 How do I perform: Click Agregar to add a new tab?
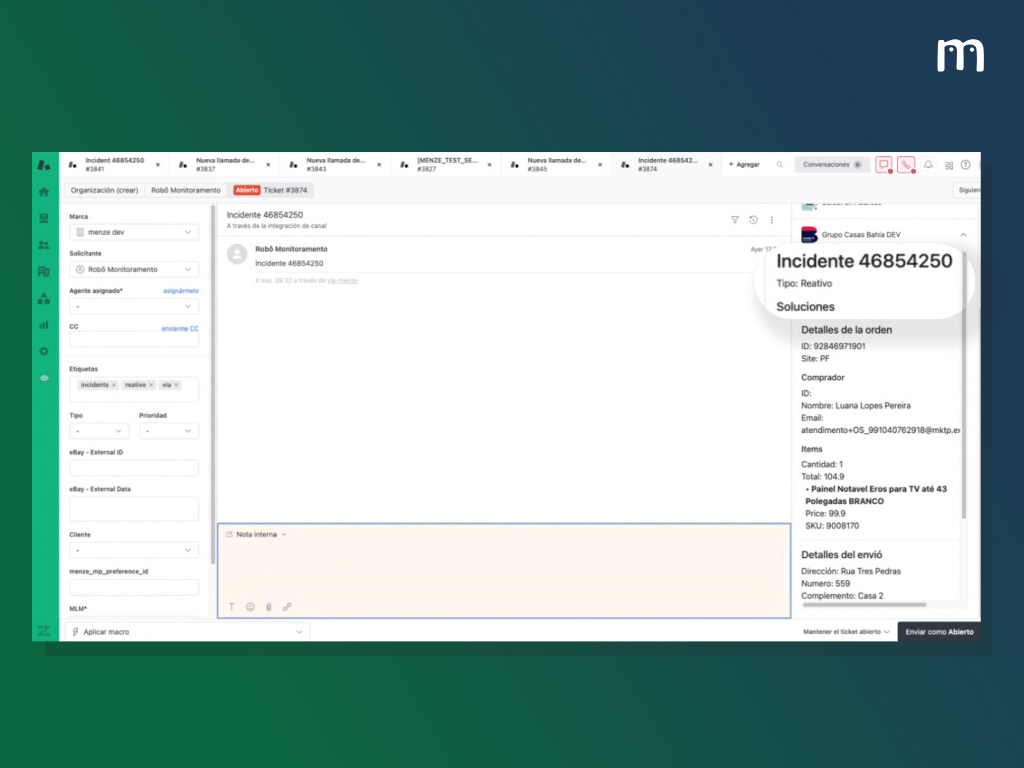[744, 164]
